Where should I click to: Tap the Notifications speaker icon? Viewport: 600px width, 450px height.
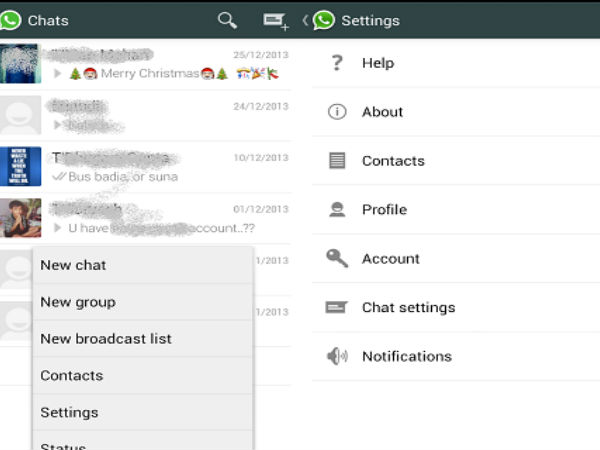pyautogui.click(x=337, y=357)
